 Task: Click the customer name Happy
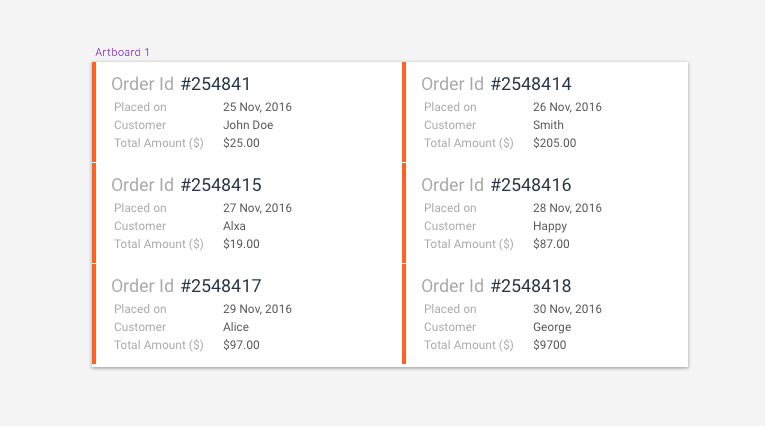coord(550,226)
